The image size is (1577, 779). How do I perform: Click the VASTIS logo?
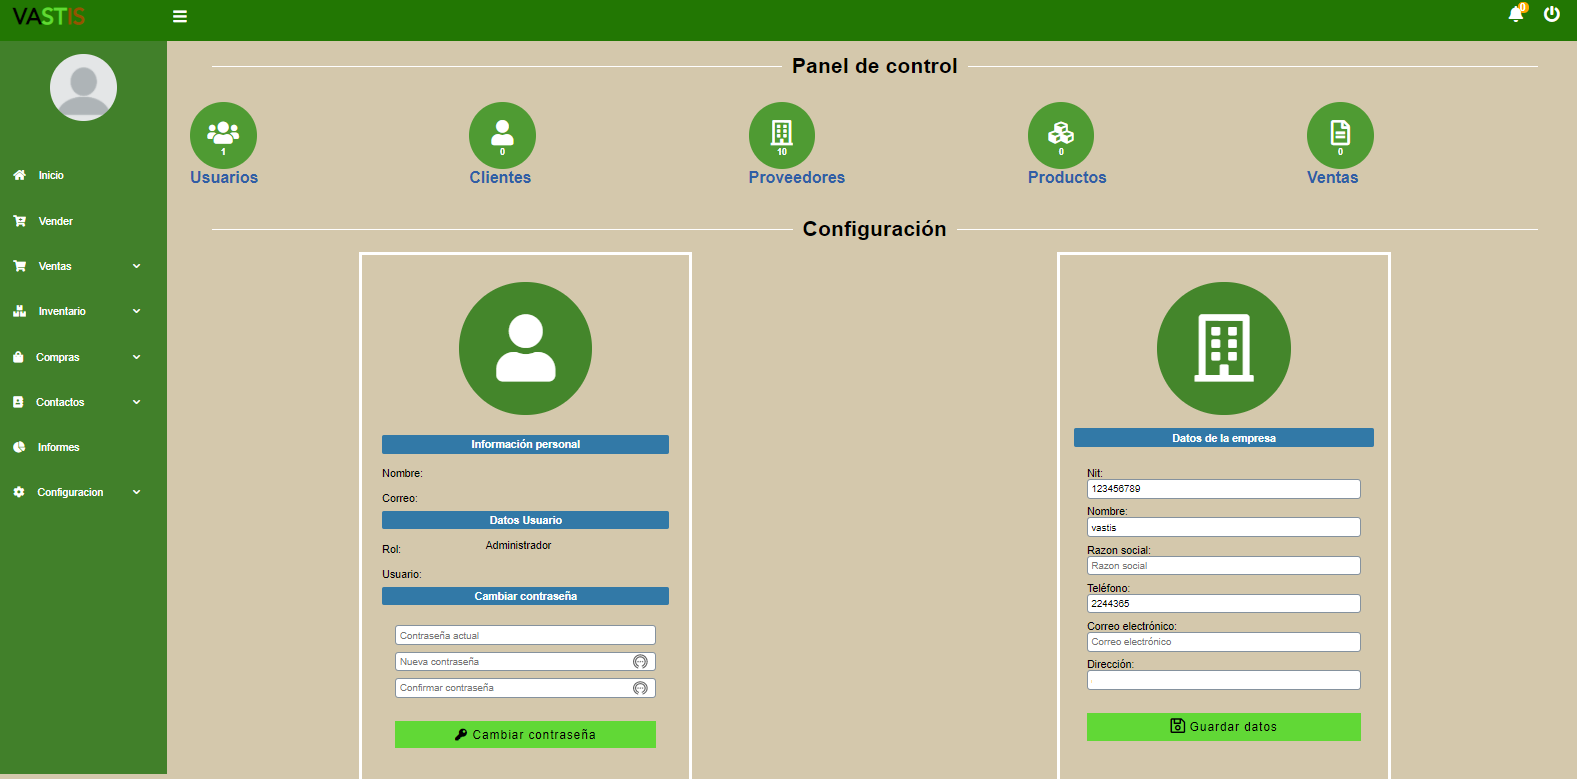[x=49, y=16]
